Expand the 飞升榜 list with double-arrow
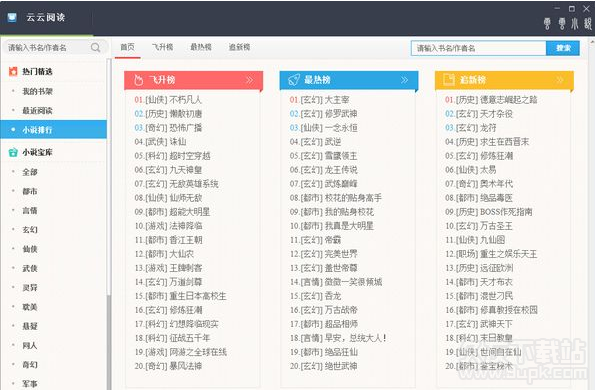Image resolution: width=595 pixels, height=390 pixels. click(x=250, y=80)
